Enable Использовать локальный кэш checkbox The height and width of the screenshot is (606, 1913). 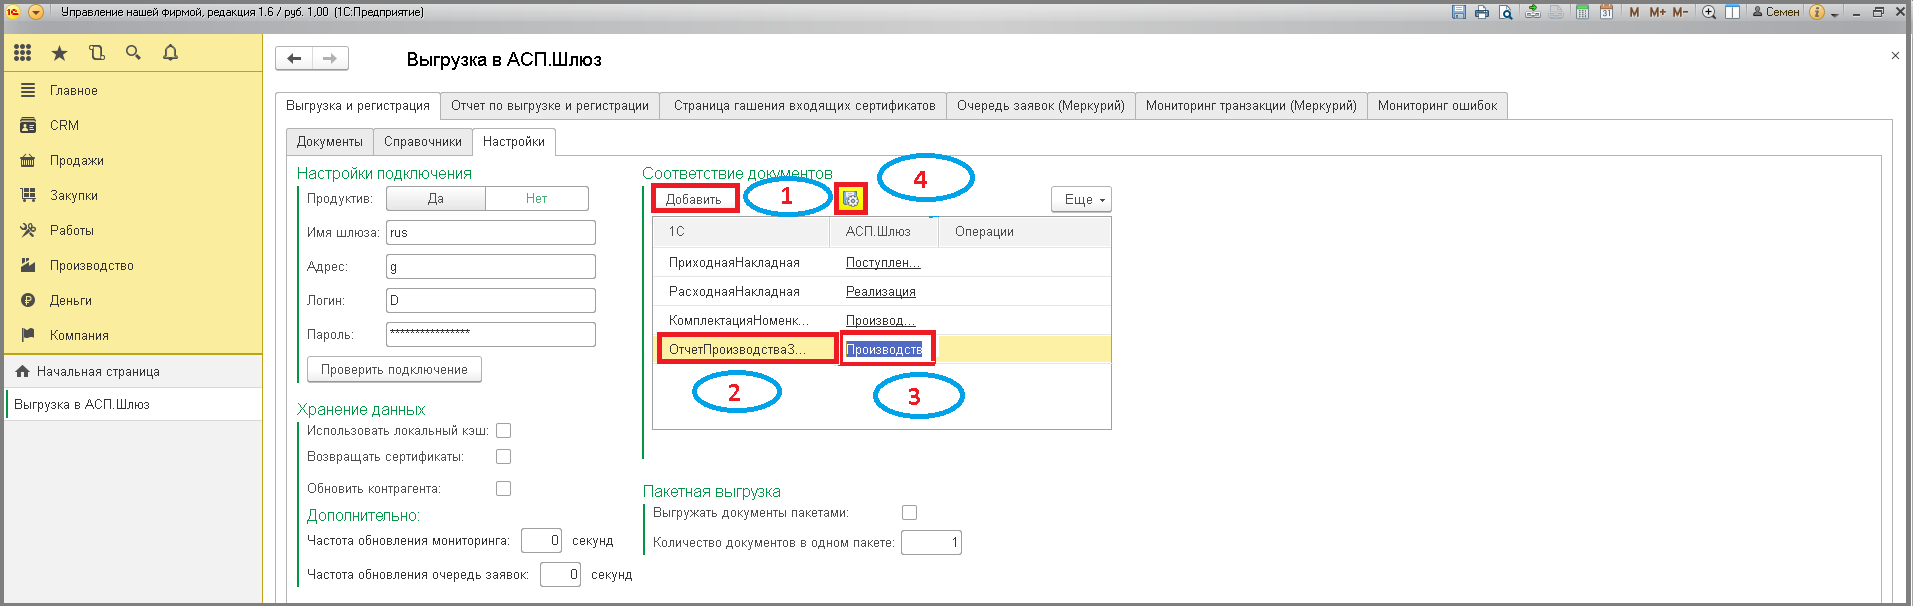[x=504, y=430]
